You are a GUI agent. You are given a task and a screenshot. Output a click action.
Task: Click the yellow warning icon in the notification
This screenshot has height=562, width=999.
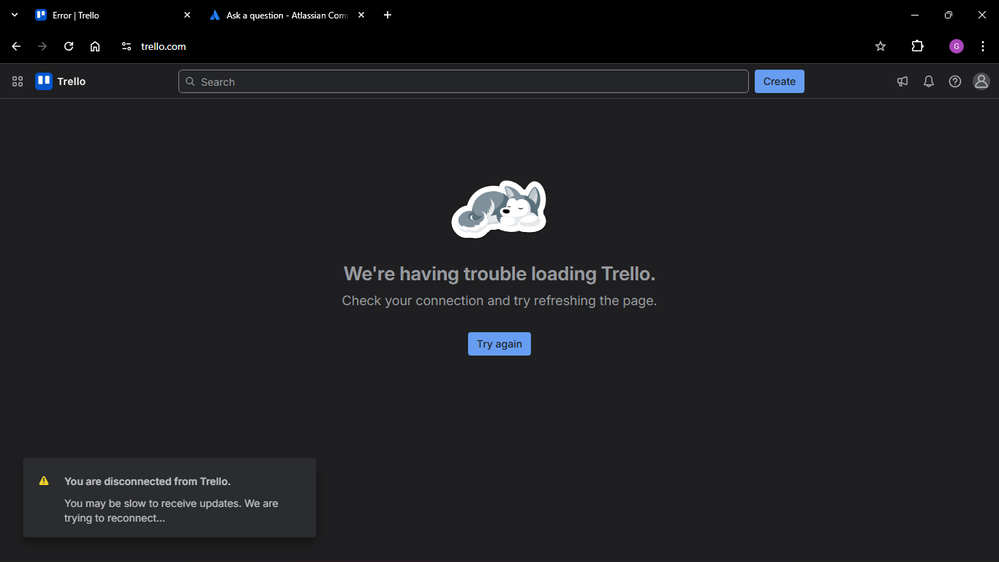pyautogui.click(x=44, y=481)
